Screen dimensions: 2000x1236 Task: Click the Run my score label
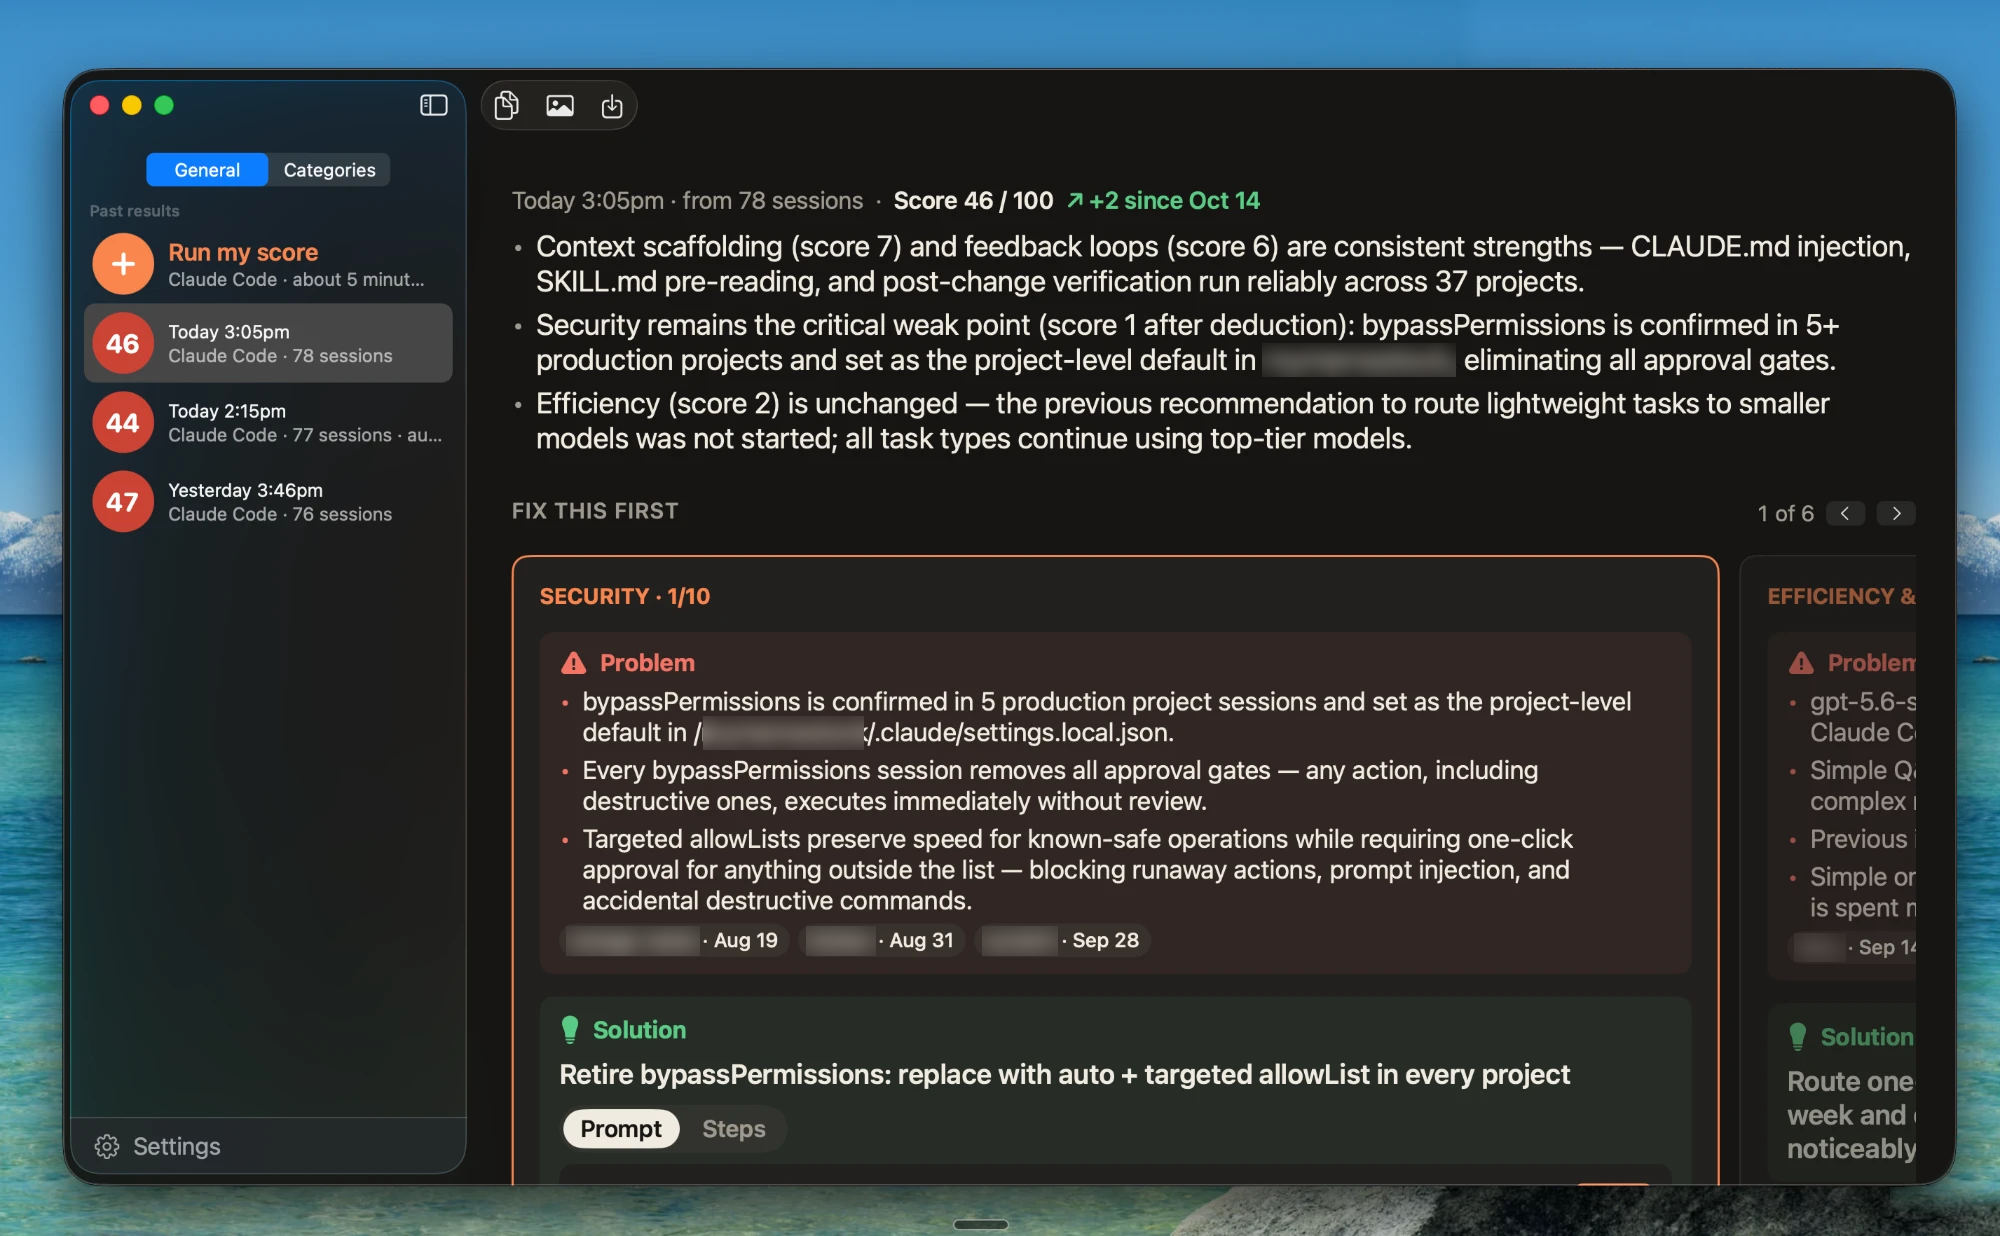point(243,252)
